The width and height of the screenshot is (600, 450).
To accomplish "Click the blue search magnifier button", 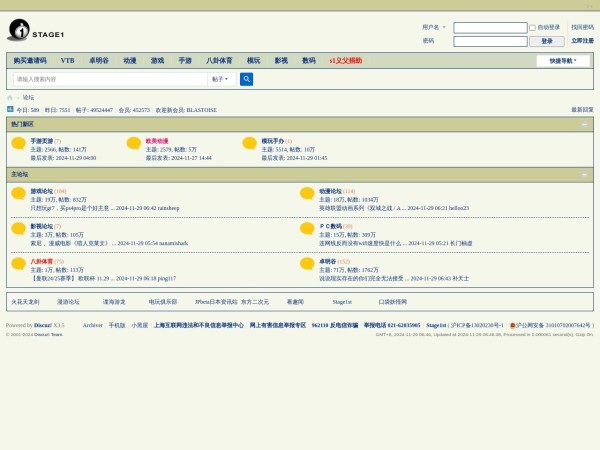I will coord(246,79).
